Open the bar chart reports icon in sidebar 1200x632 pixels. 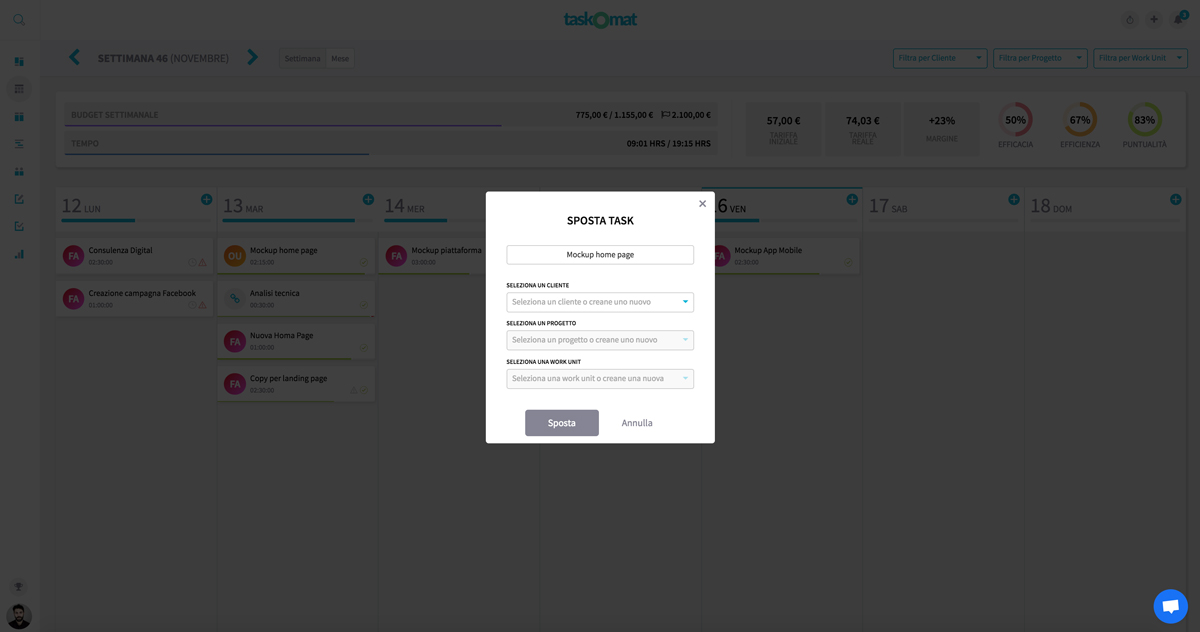[19, 254]
